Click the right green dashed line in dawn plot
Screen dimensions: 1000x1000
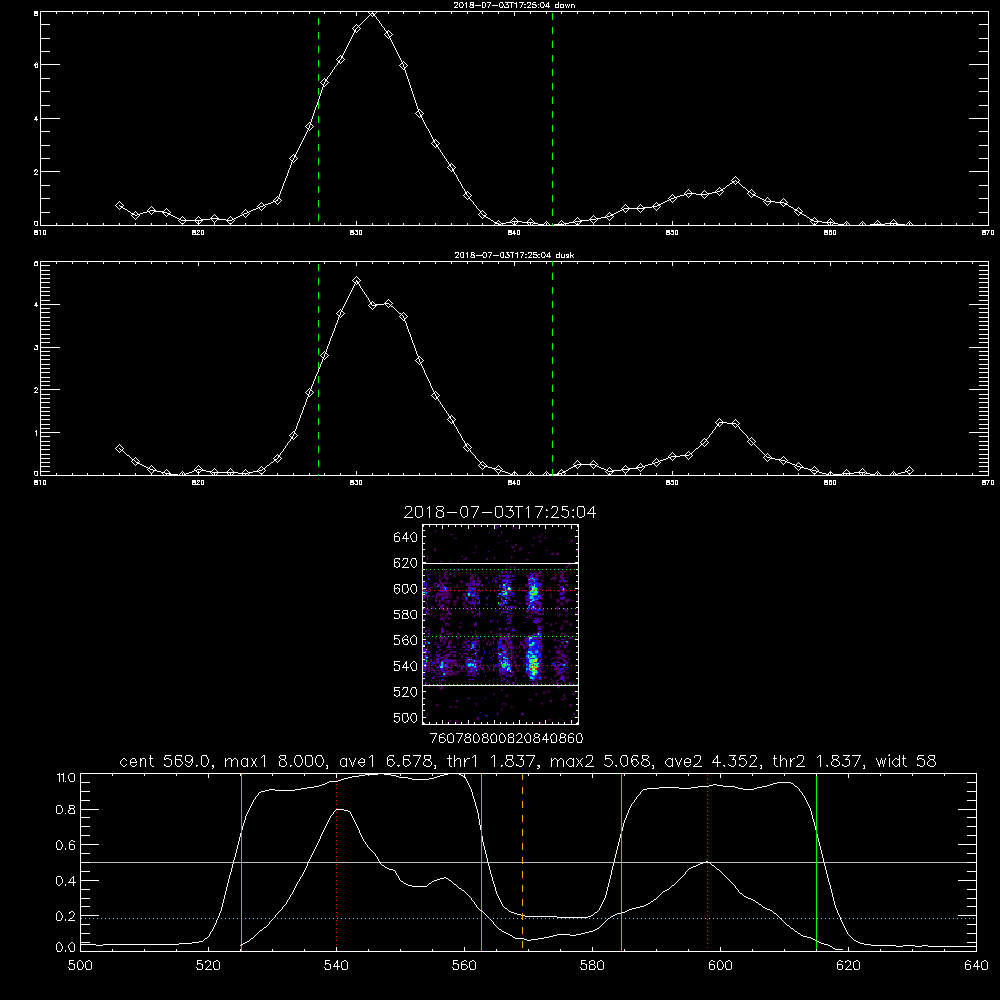pyautogui.click(x=552, y=119)
